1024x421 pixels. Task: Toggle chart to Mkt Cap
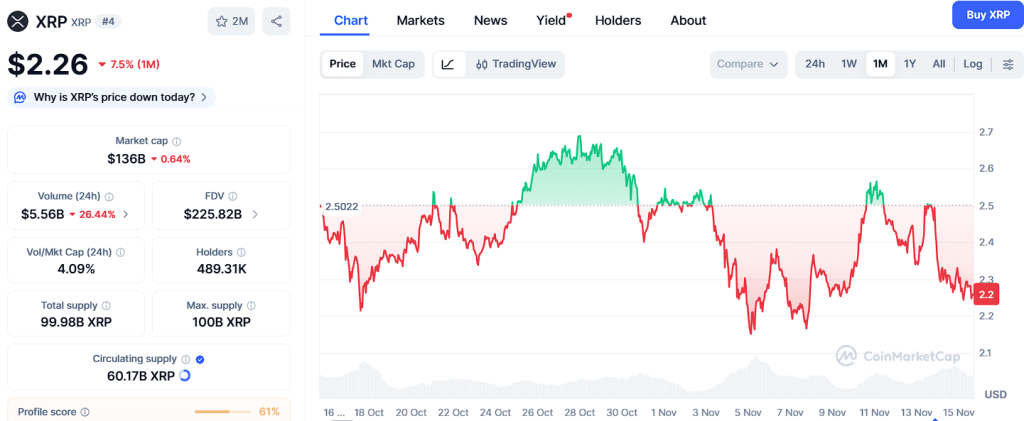[x=393, y=64]
